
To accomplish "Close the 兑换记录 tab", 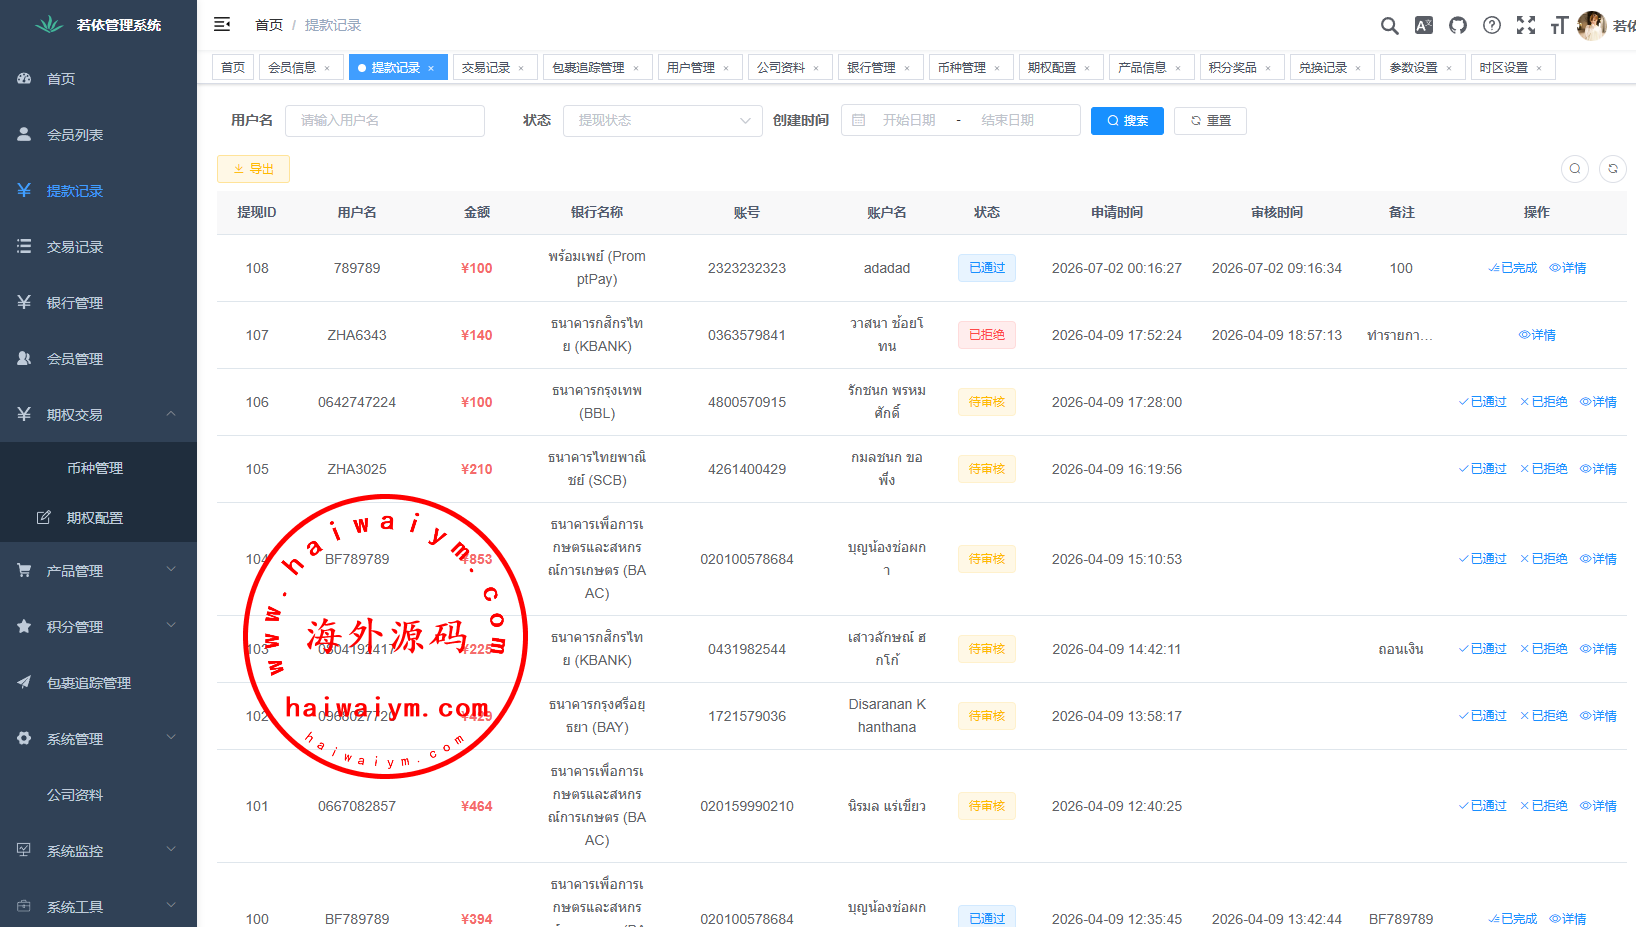I will 1358,69.
